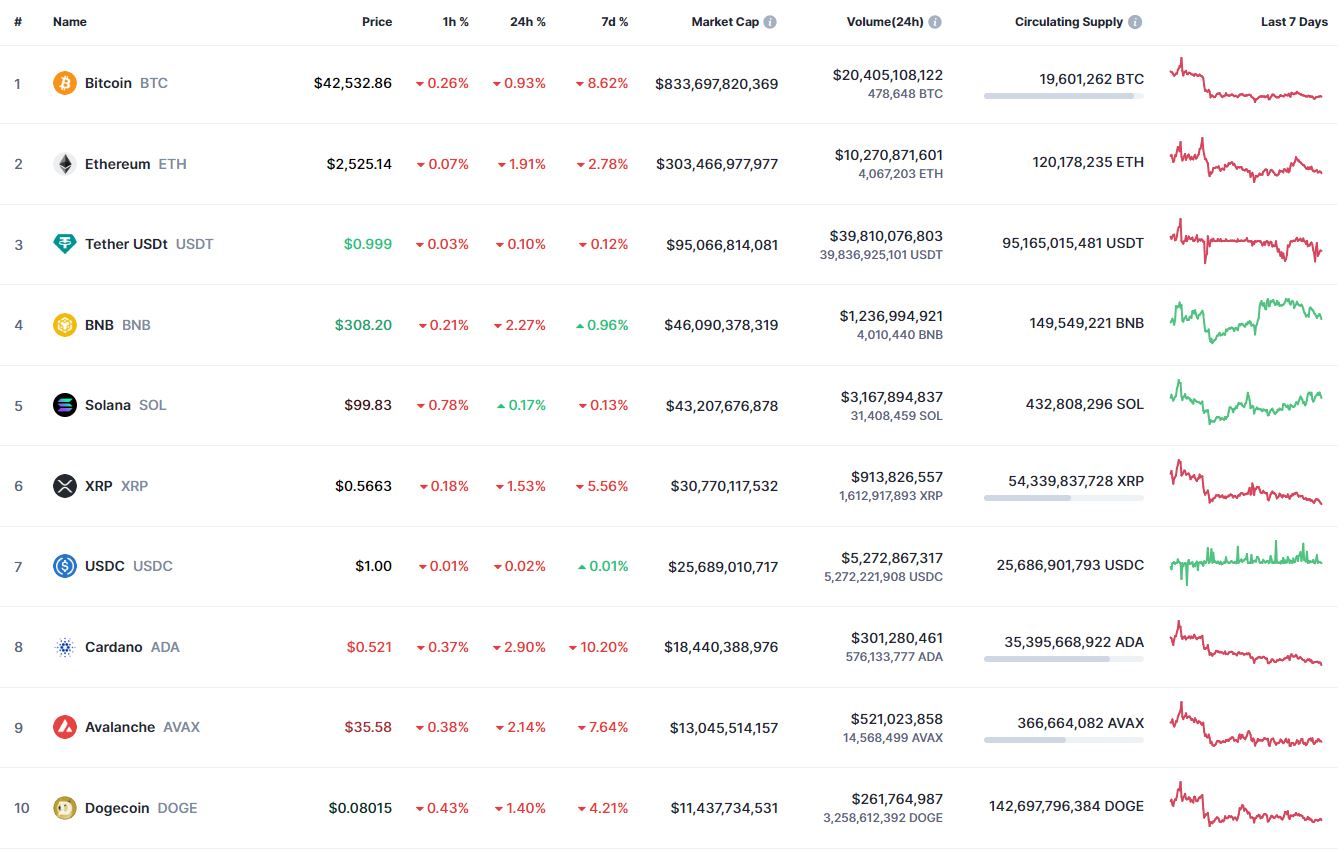Open BNB last 7 days sparkline chart
Viewport: 1344px width, 852px height.
(1246, 320)
